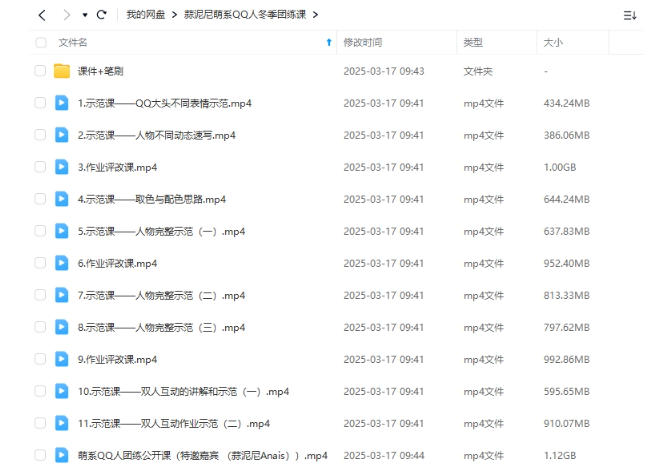Go forward with the right arrow
Viewport: 672px width, 471px height.
coord(66,15)
